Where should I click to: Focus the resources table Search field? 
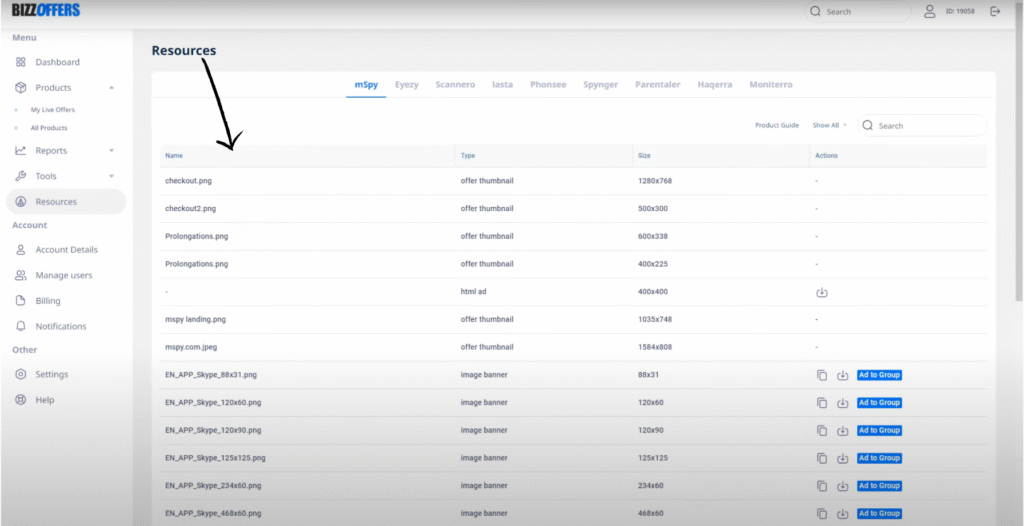click(x=922, y=125)
